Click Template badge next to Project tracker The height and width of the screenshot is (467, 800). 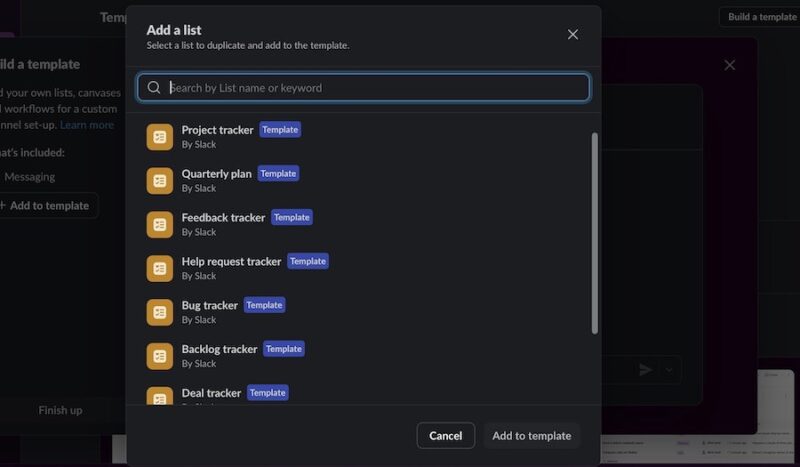tap(280, 130)
